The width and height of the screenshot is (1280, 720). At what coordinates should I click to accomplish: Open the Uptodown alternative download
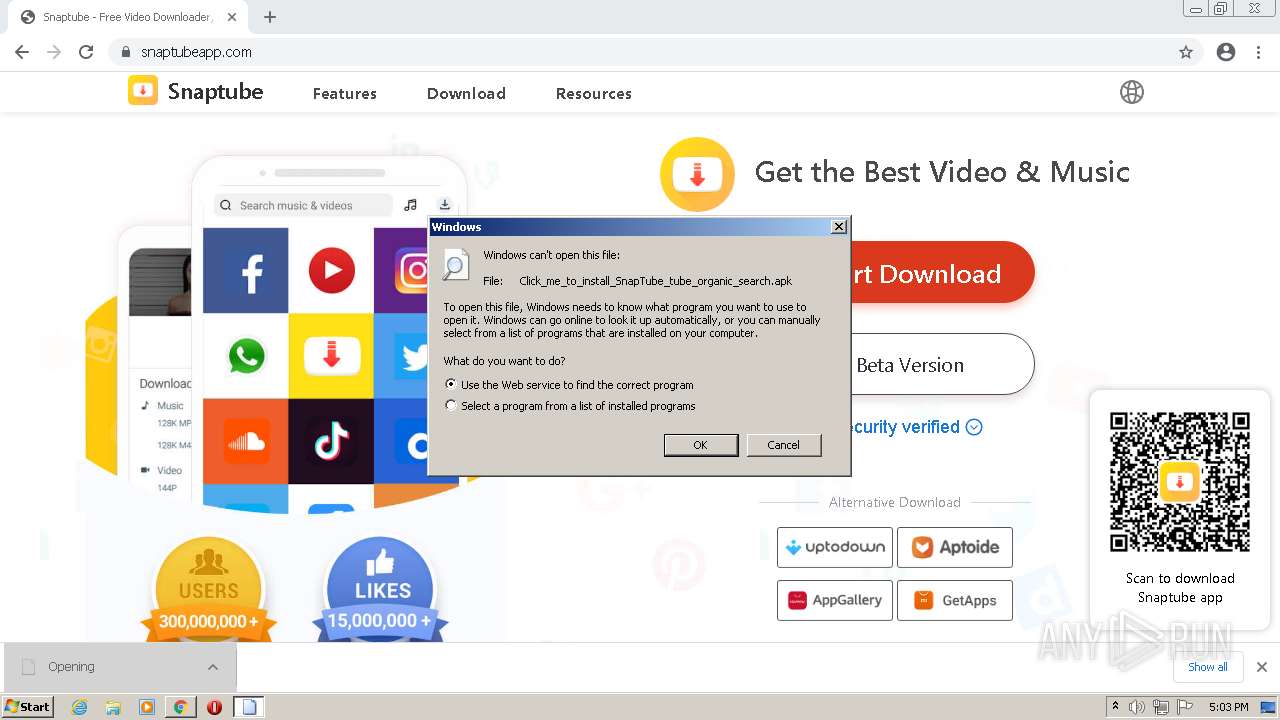(835, 547)
